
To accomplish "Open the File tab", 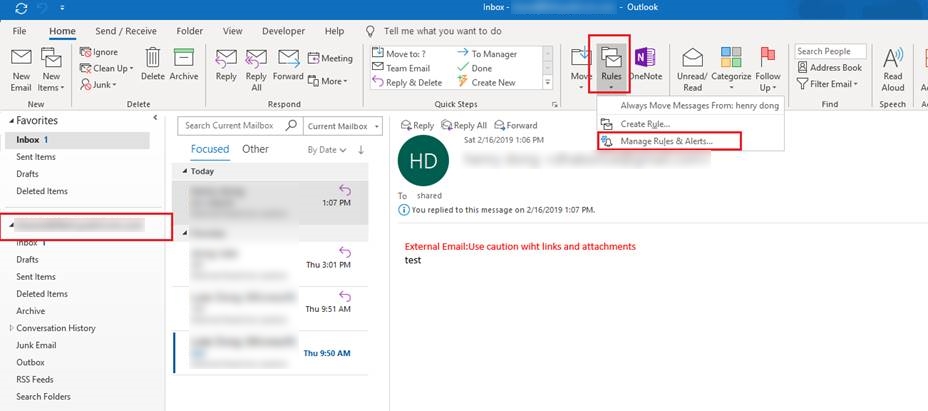I will pos(19,31).
